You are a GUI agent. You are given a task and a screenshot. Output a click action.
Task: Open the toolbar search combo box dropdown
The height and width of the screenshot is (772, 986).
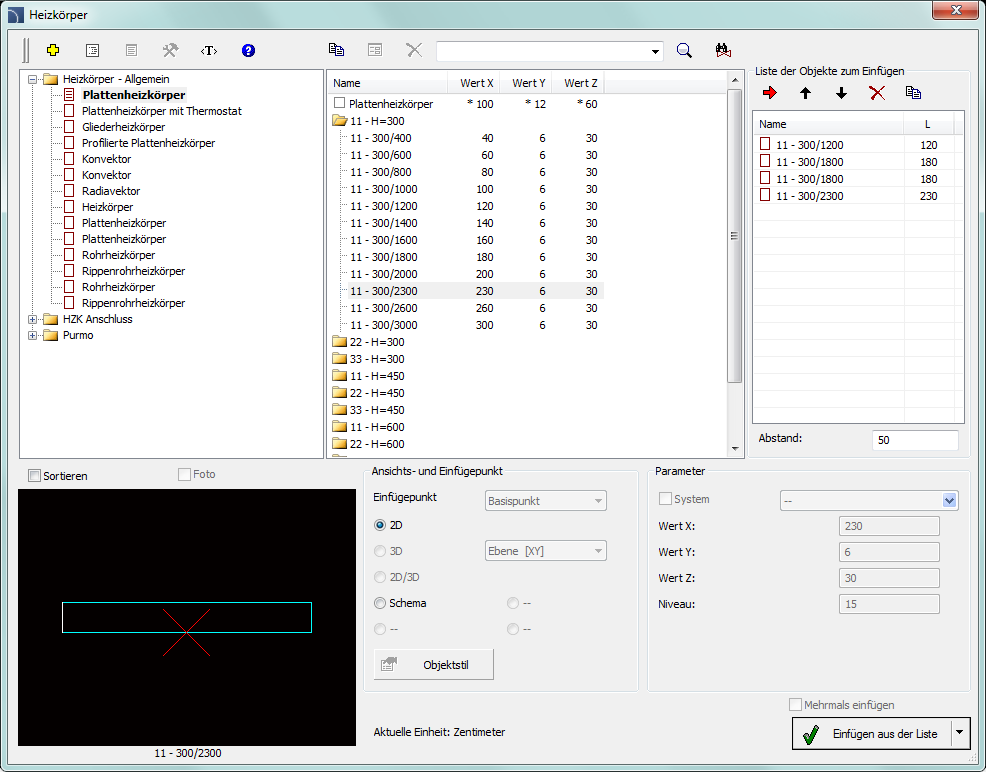click(x=656, y=50)
